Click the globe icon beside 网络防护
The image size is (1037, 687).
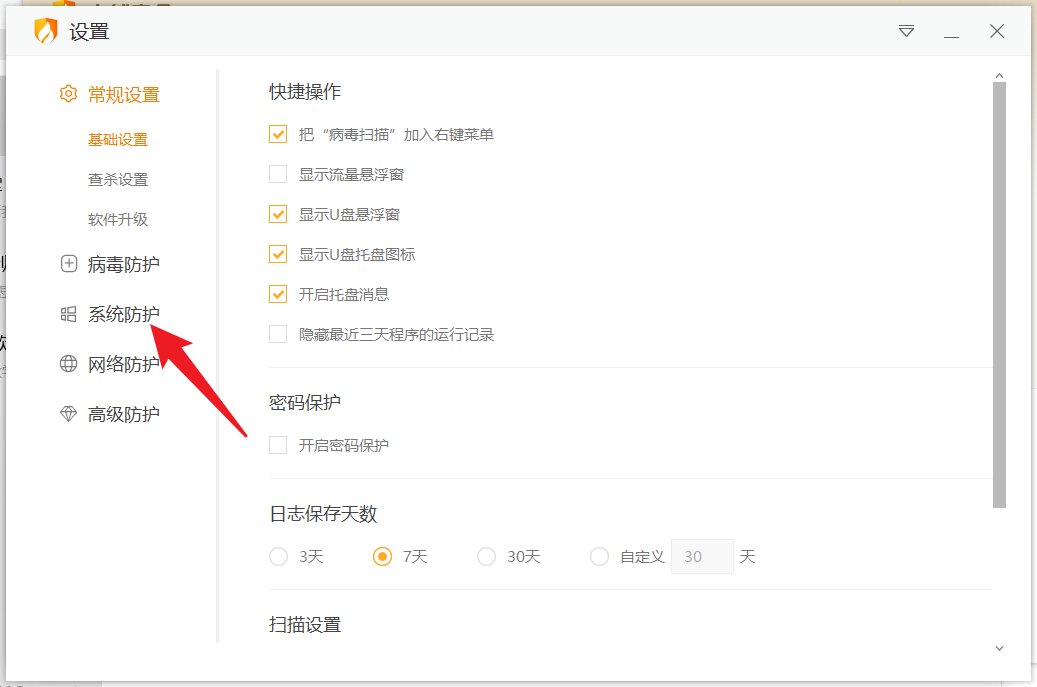[67, 364]
